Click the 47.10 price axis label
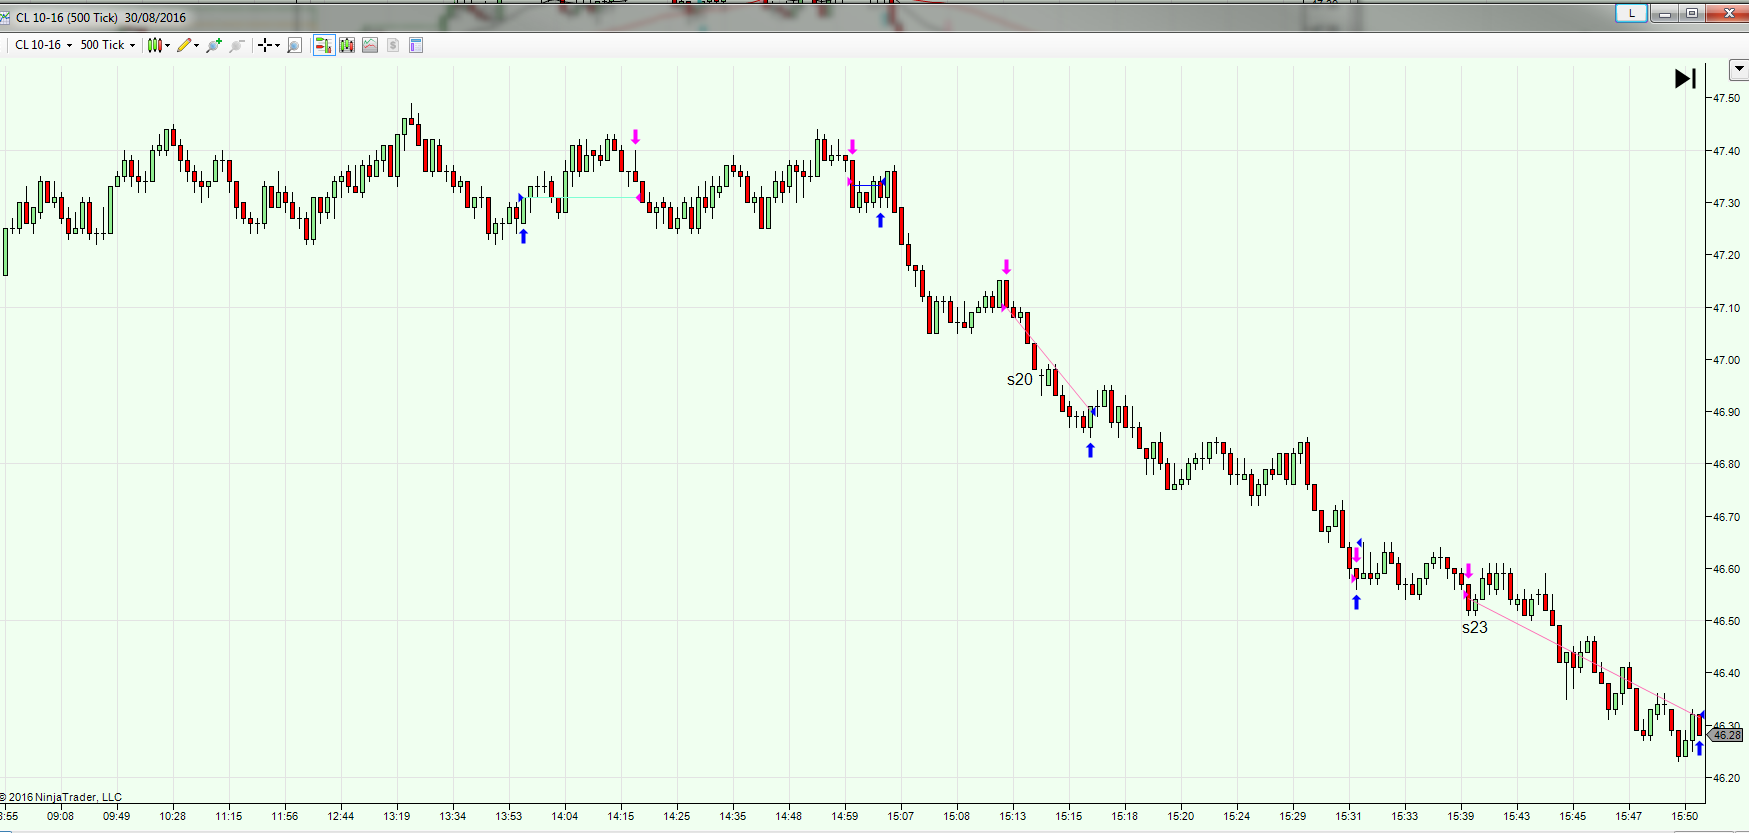 [1726, 308]
